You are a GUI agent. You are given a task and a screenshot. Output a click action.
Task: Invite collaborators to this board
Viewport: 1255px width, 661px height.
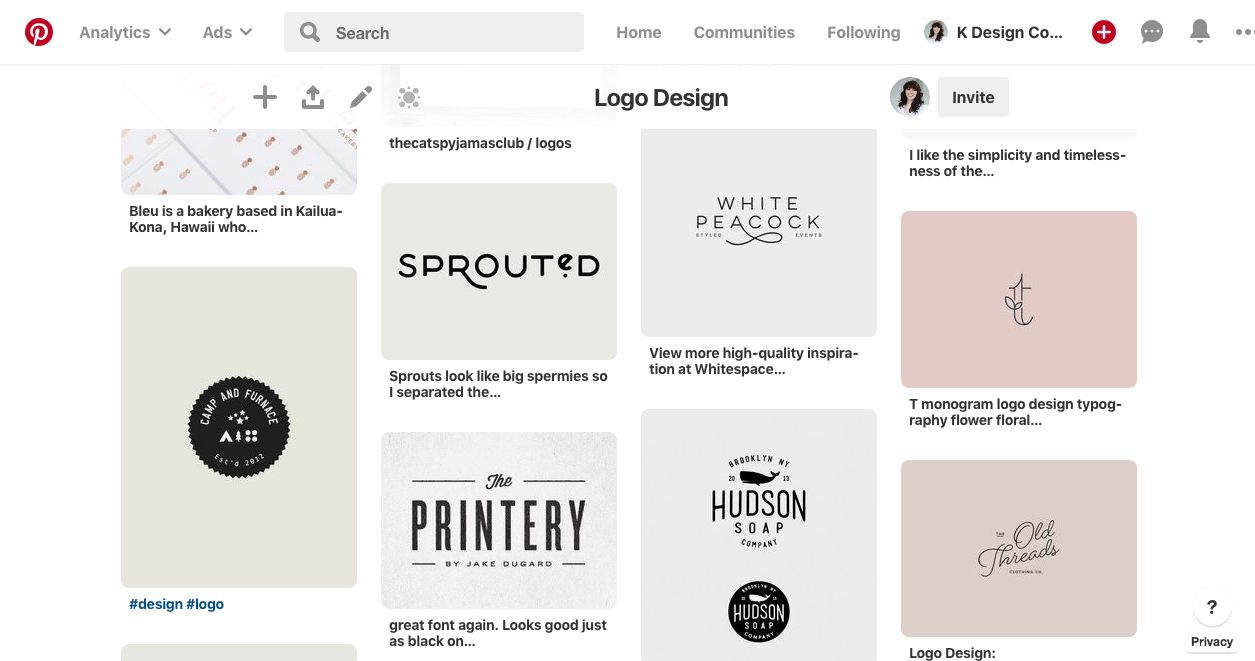(x=972, y=96)
